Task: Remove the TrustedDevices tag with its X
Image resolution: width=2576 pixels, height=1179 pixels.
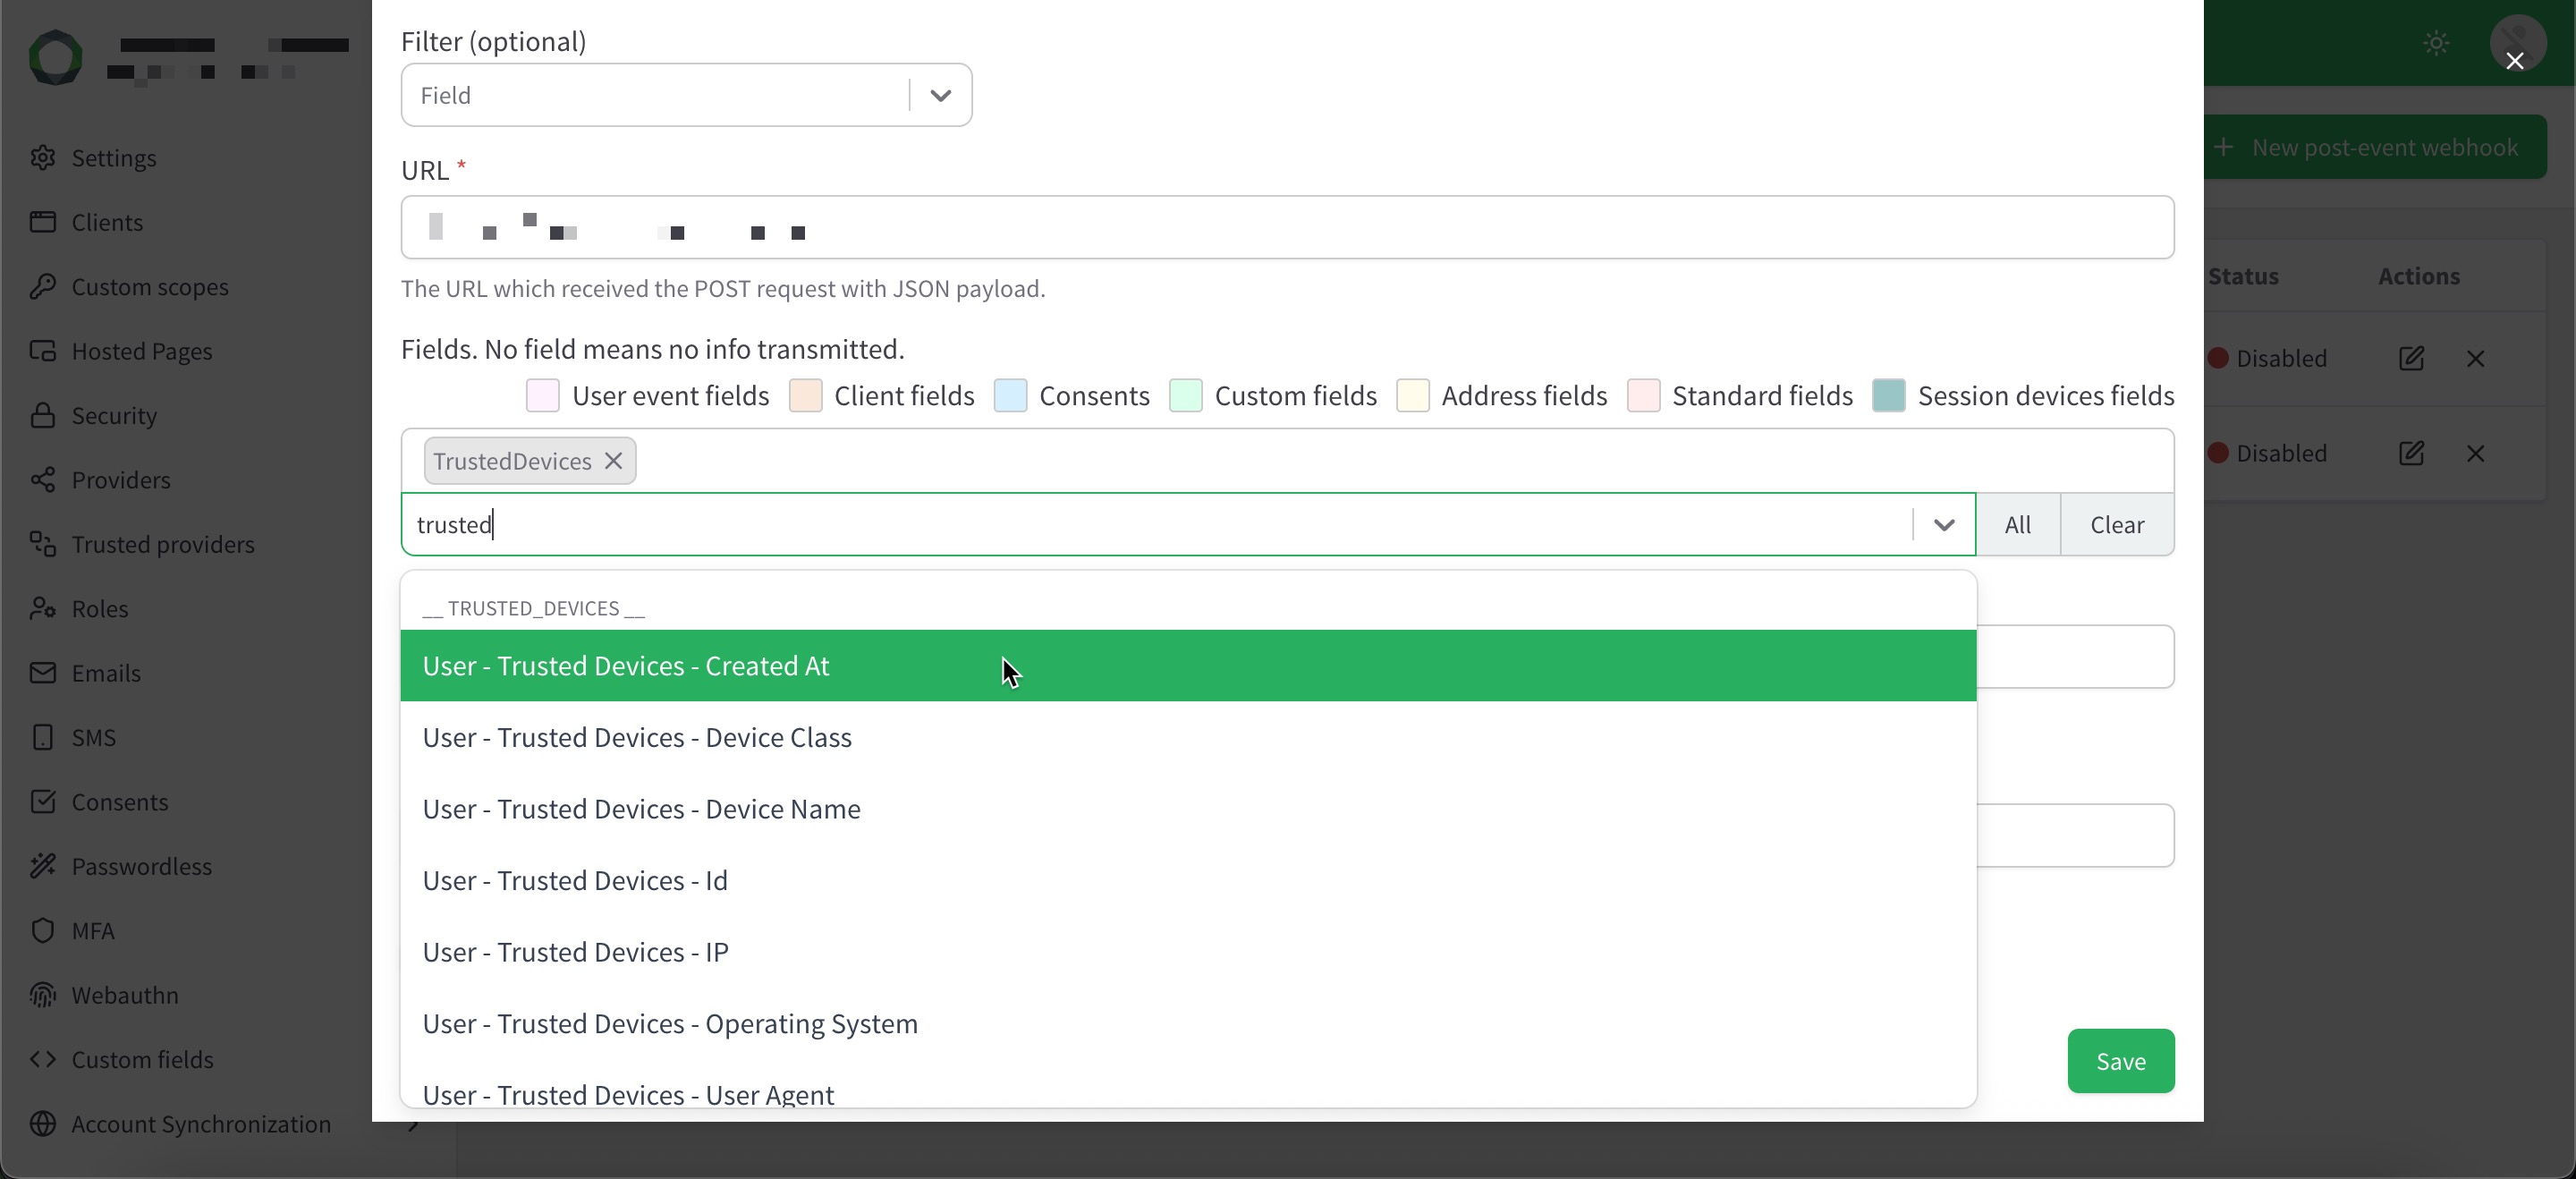Action: 613,461
